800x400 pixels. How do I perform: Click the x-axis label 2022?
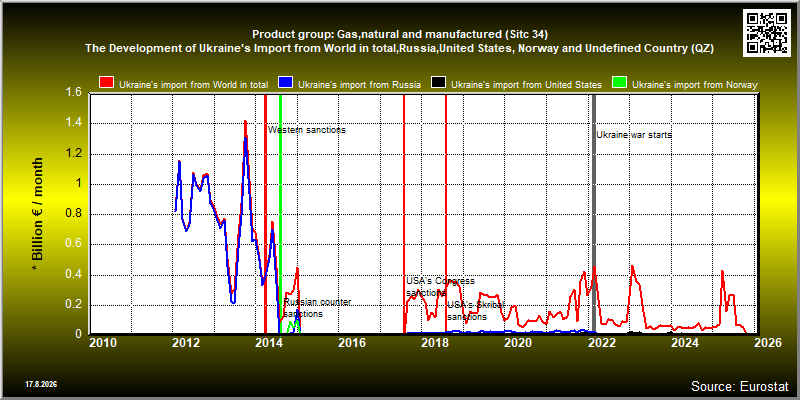602,343
